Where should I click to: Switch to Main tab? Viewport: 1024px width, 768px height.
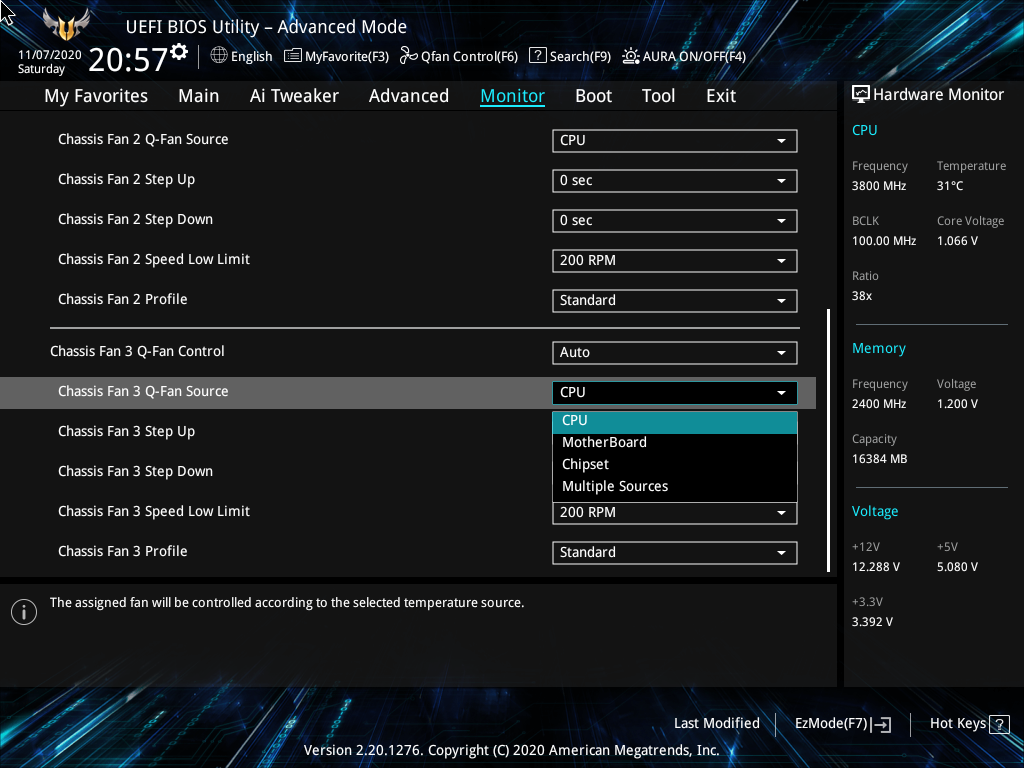click(x=199, y=96)
